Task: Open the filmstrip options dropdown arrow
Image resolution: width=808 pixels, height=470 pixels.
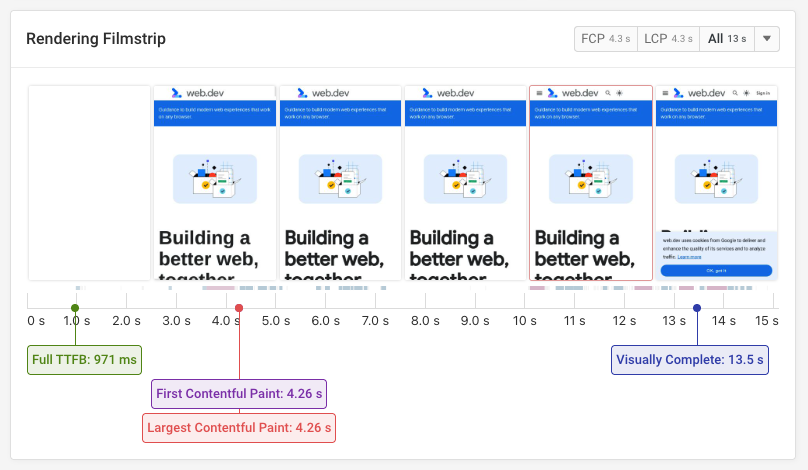Action: (766, 39)
